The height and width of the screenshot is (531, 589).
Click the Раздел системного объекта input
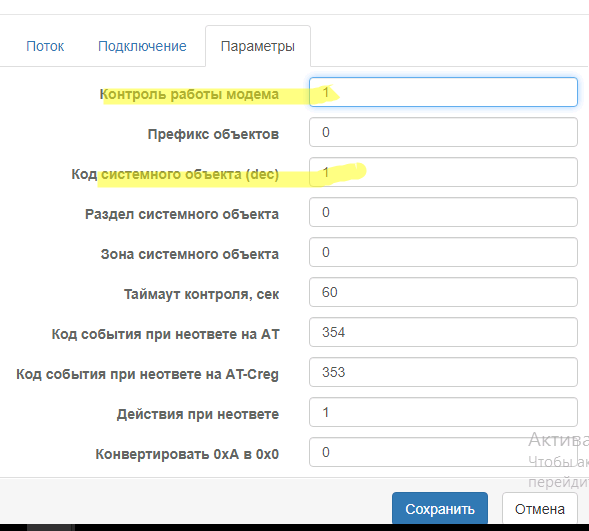click(443, 212)
